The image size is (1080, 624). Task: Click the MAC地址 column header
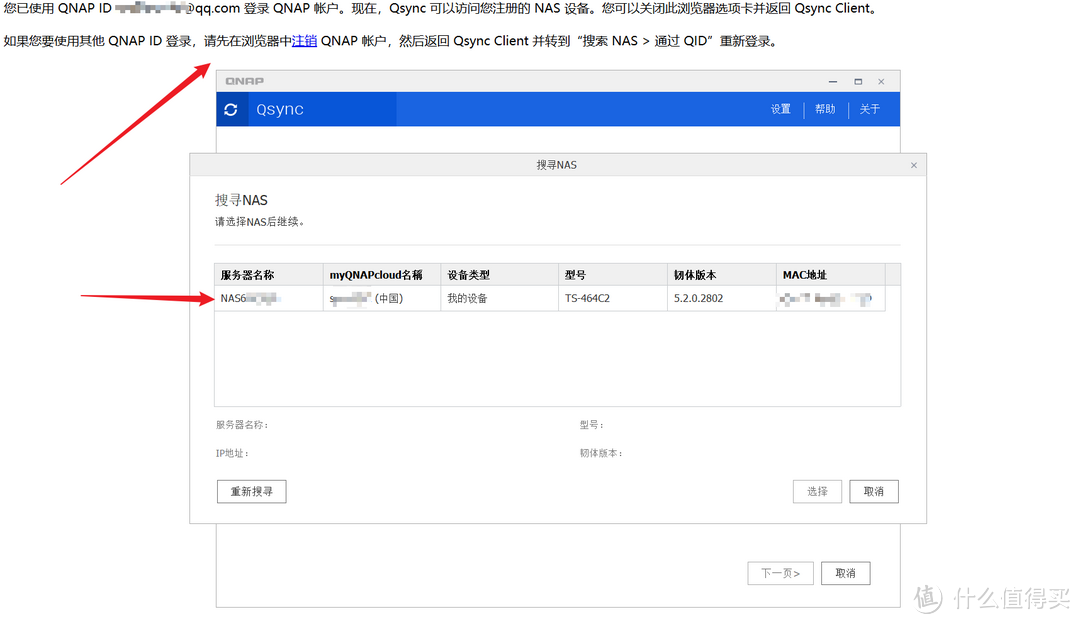point(806,274)
